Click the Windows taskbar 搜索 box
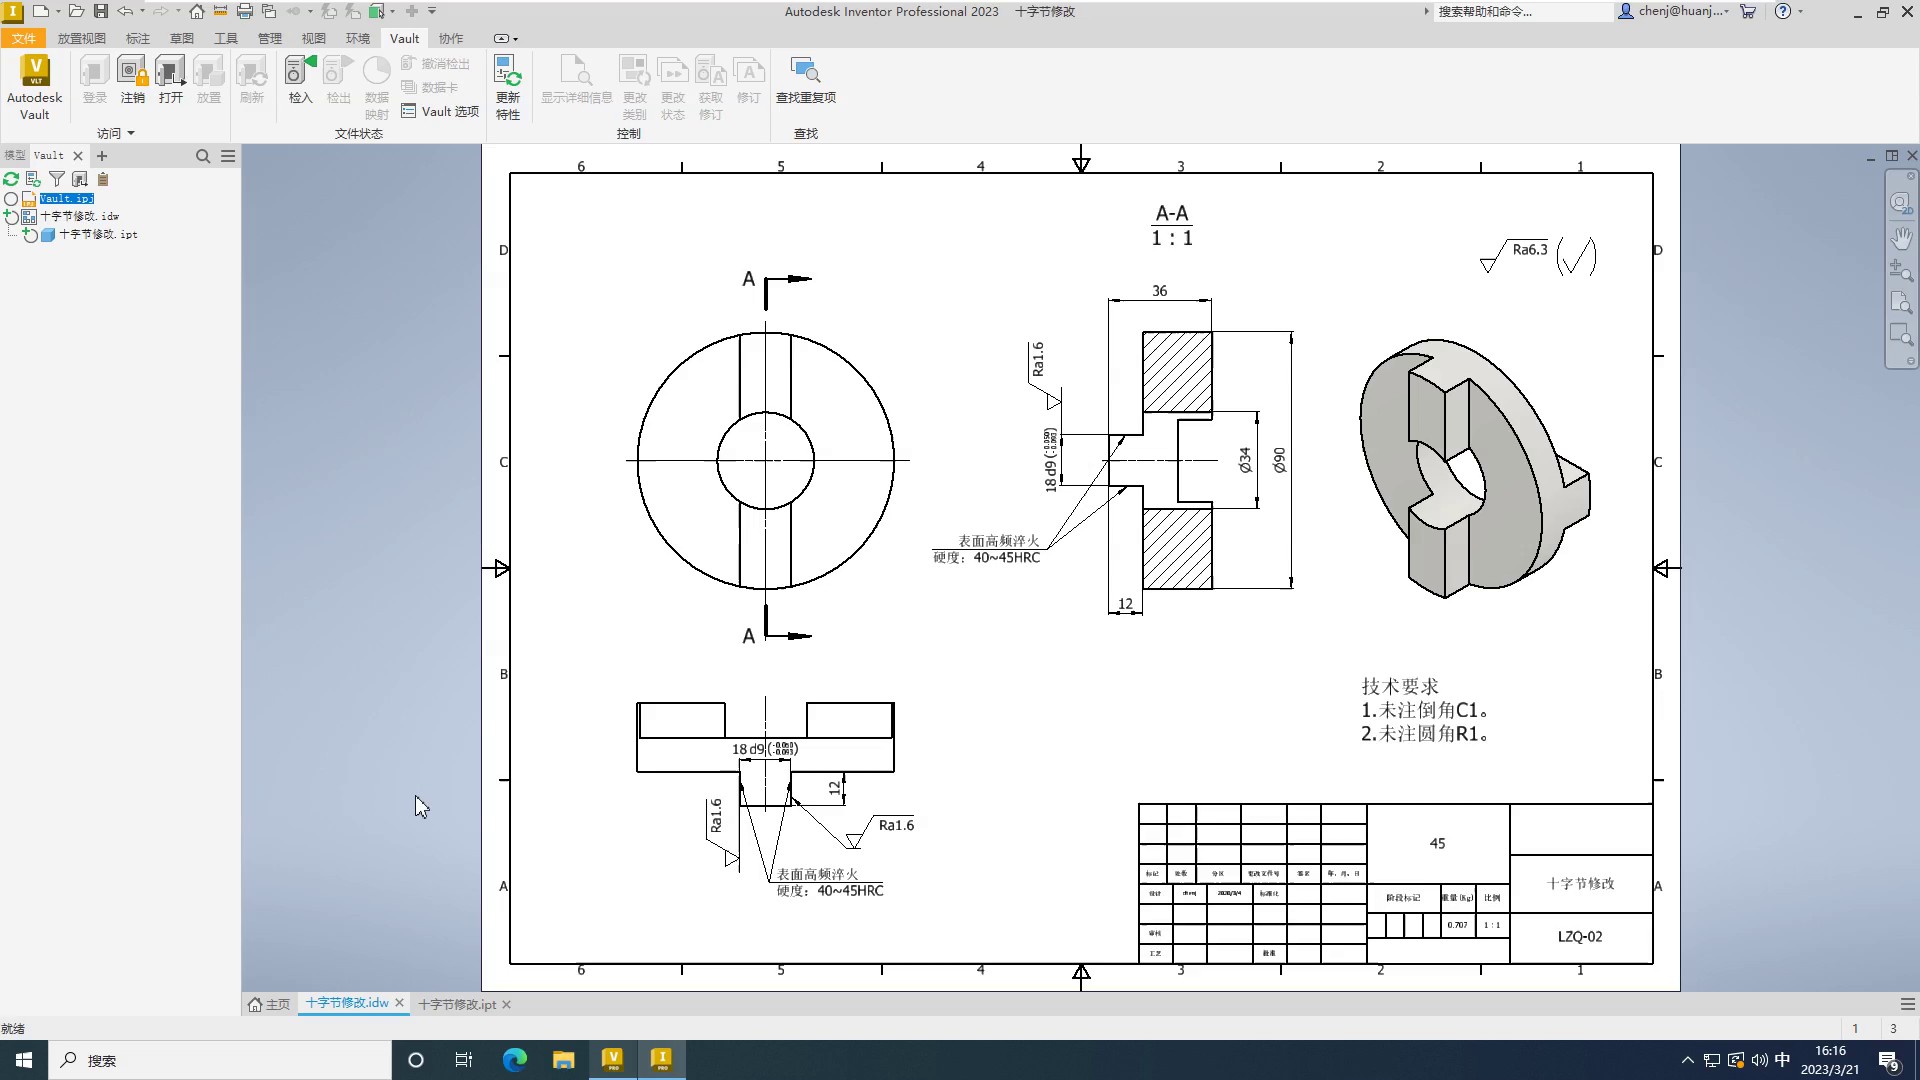This screenshot has height=1080, width=1920. 220,1060
